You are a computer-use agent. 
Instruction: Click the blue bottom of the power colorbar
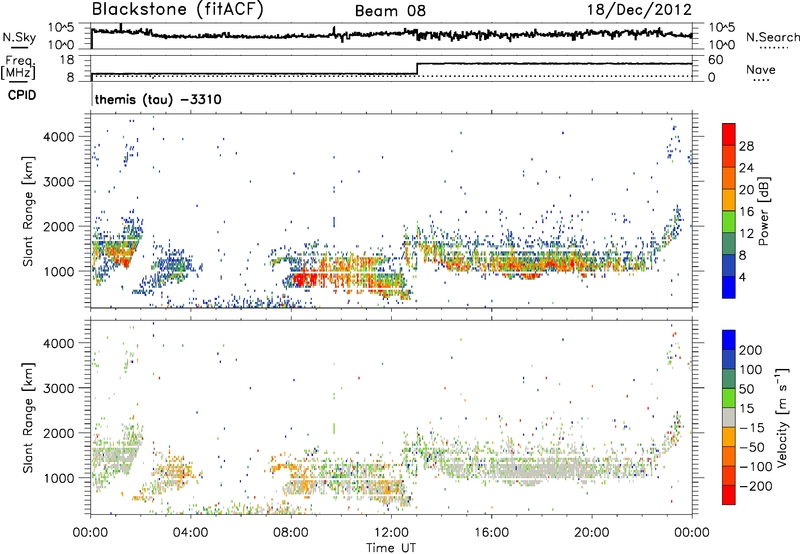[x=729, y=289]
